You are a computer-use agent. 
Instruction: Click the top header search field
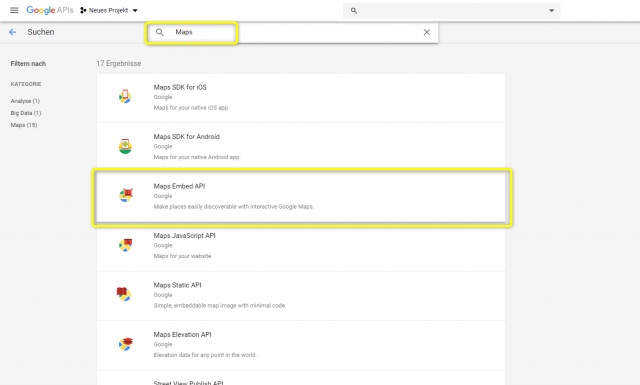point(451,11)
